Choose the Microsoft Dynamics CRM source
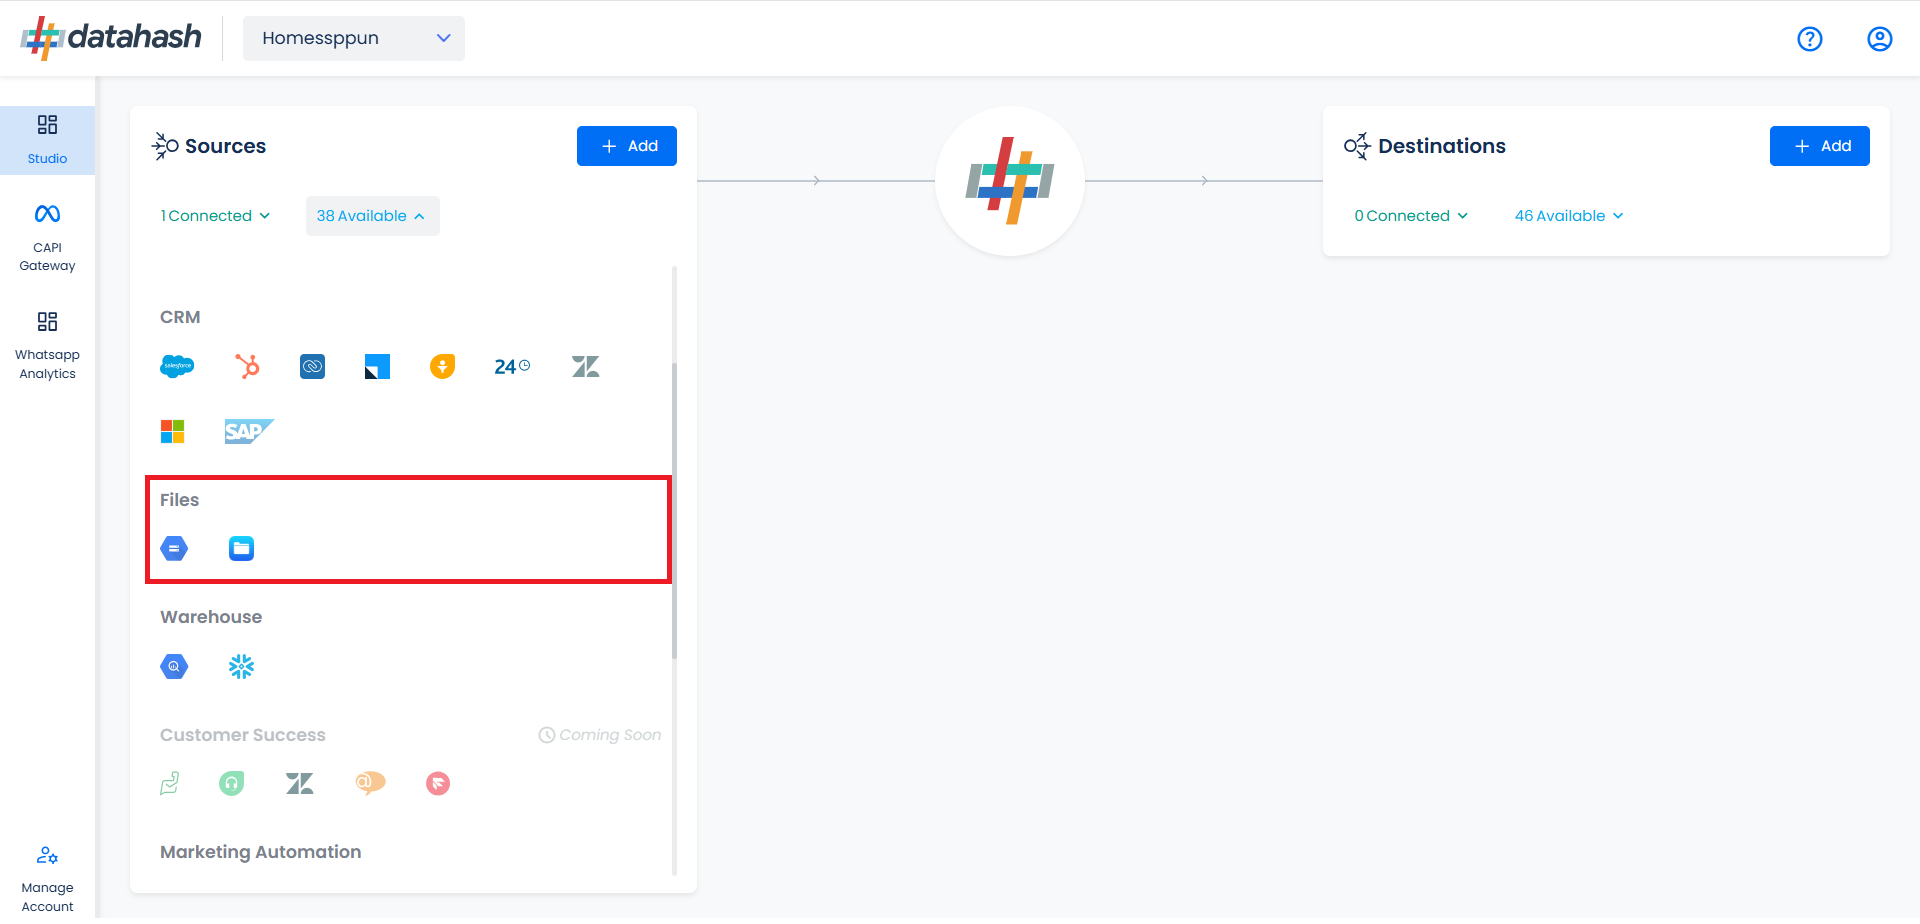The width and height of the screenshot is (1920, 924). (x=173, y=432)
